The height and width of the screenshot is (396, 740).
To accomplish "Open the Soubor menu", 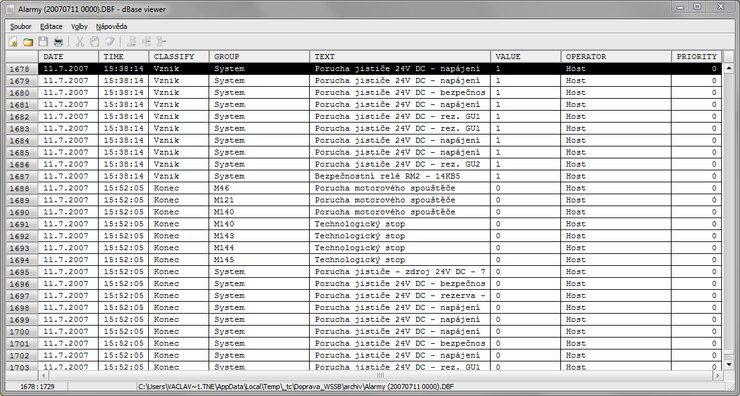I will point(21,26).
